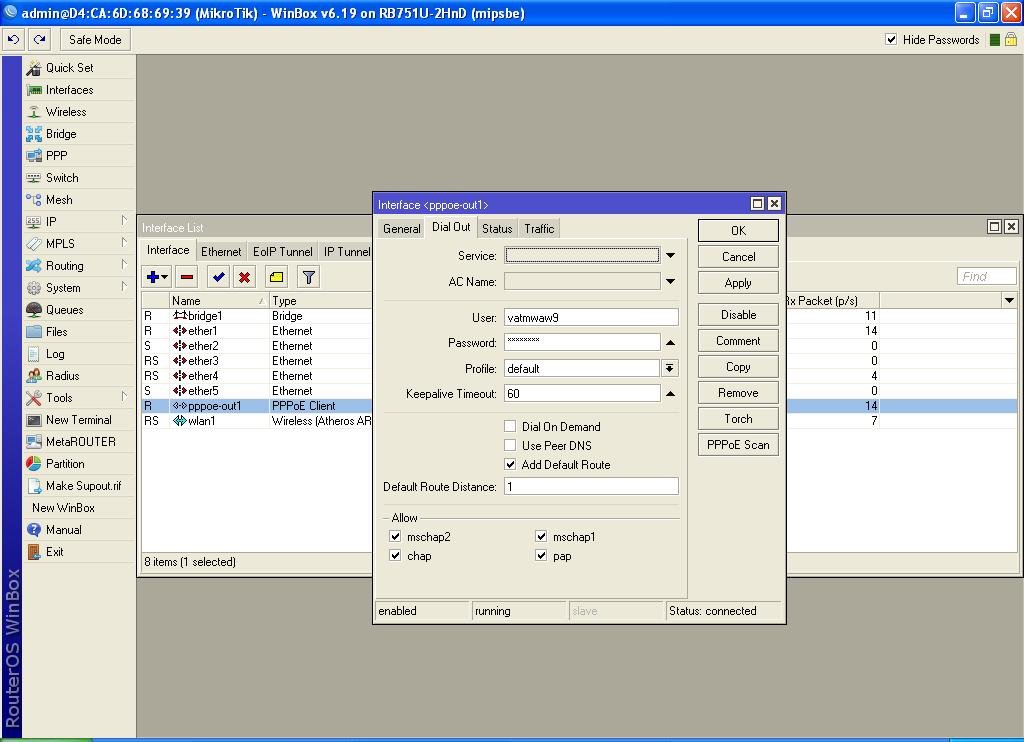Click the User input field
The image size is (1024, 742).
pos(591,317)
